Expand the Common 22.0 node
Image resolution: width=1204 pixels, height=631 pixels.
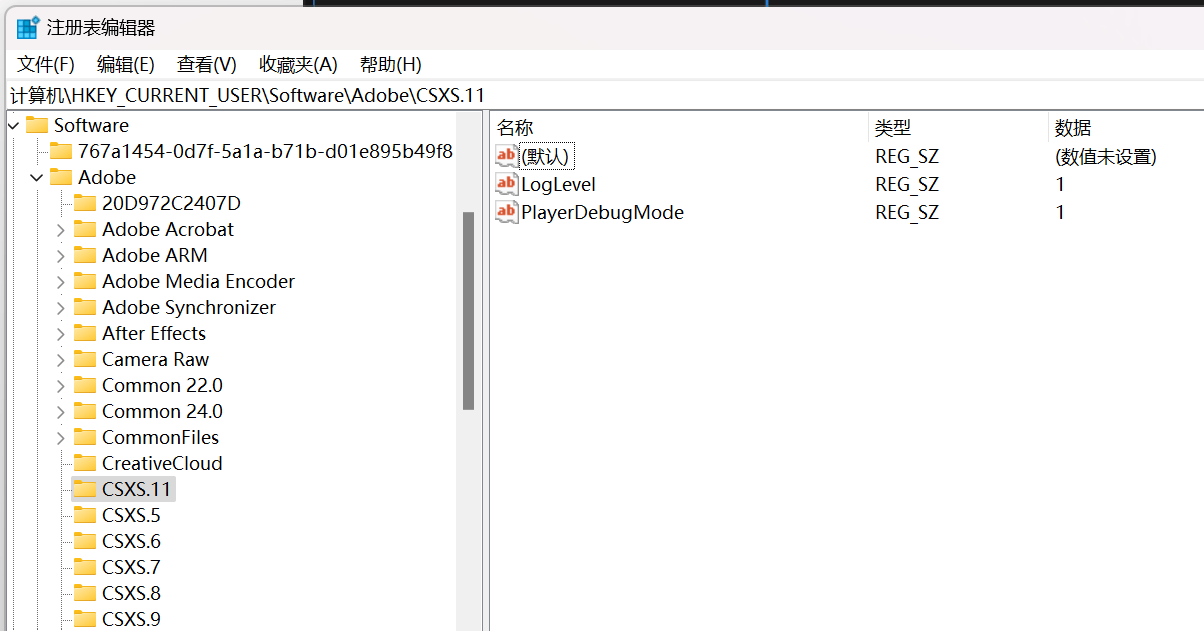(61, 385)
